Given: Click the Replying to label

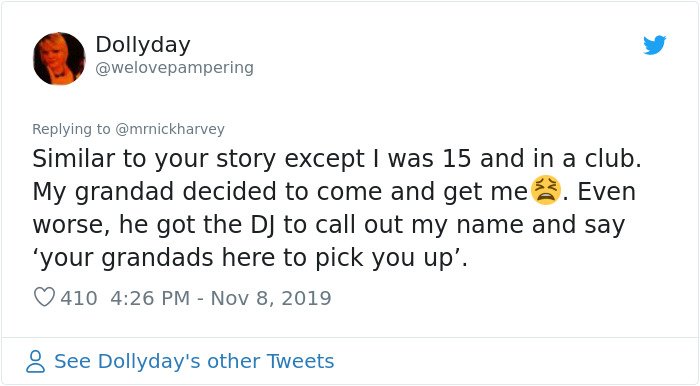Looking at the screenshot, I should tap(71, 129).
